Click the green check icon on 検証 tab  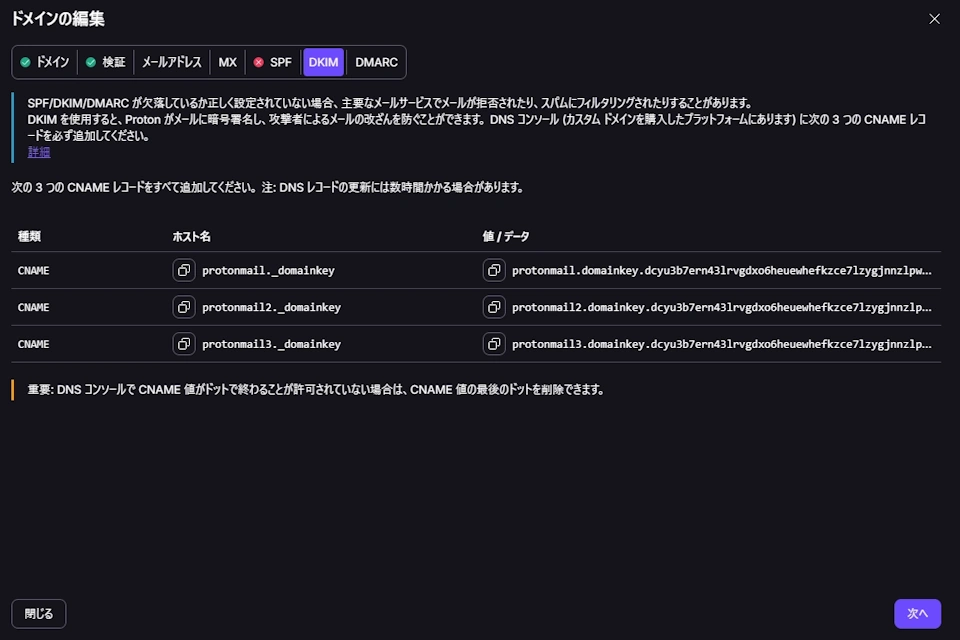click(x=92, y=61)
